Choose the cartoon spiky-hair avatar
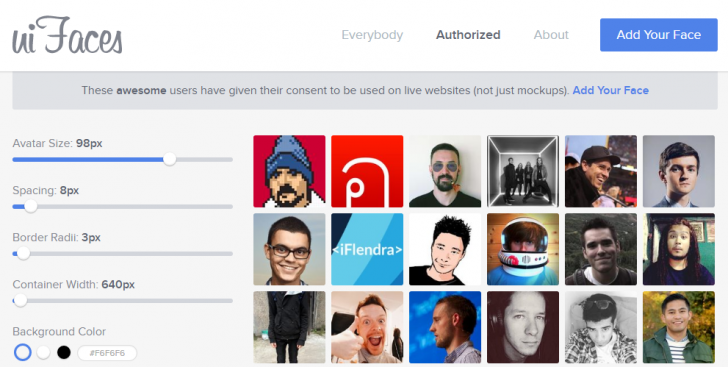The image size is (728, 367). tap(445, 249)
